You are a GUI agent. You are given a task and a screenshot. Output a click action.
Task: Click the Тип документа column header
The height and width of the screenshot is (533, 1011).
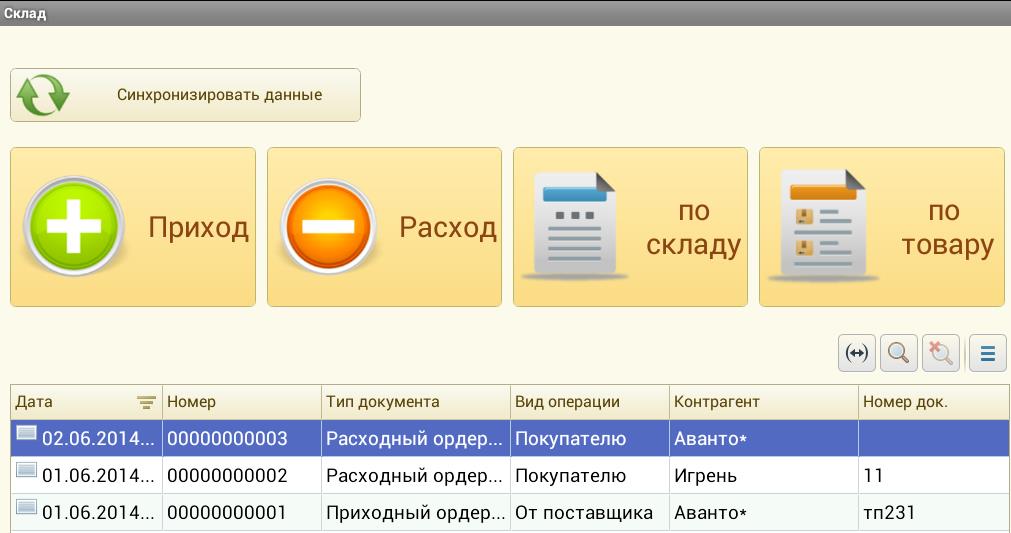coord(414,402)
